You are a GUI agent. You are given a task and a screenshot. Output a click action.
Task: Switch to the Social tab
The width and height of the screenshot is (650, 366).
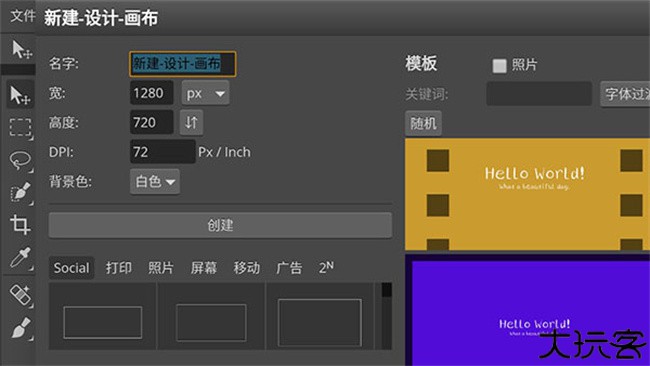click(x=71, y=268)
